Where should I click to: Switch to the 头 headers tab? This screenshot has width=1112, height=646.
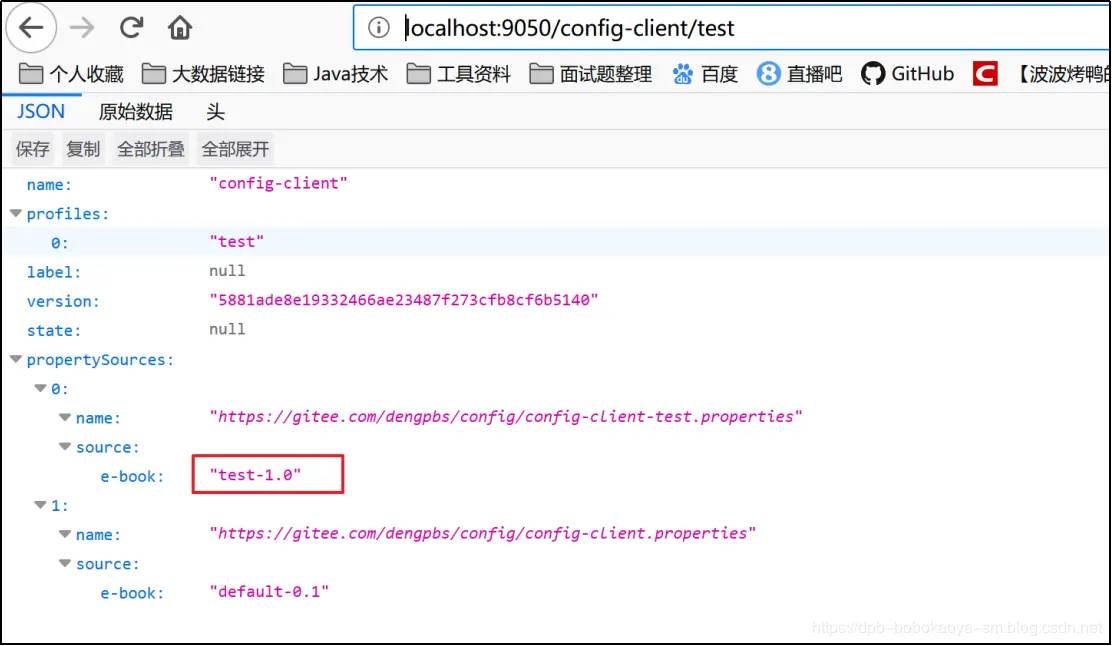click(x=215, y=112)
